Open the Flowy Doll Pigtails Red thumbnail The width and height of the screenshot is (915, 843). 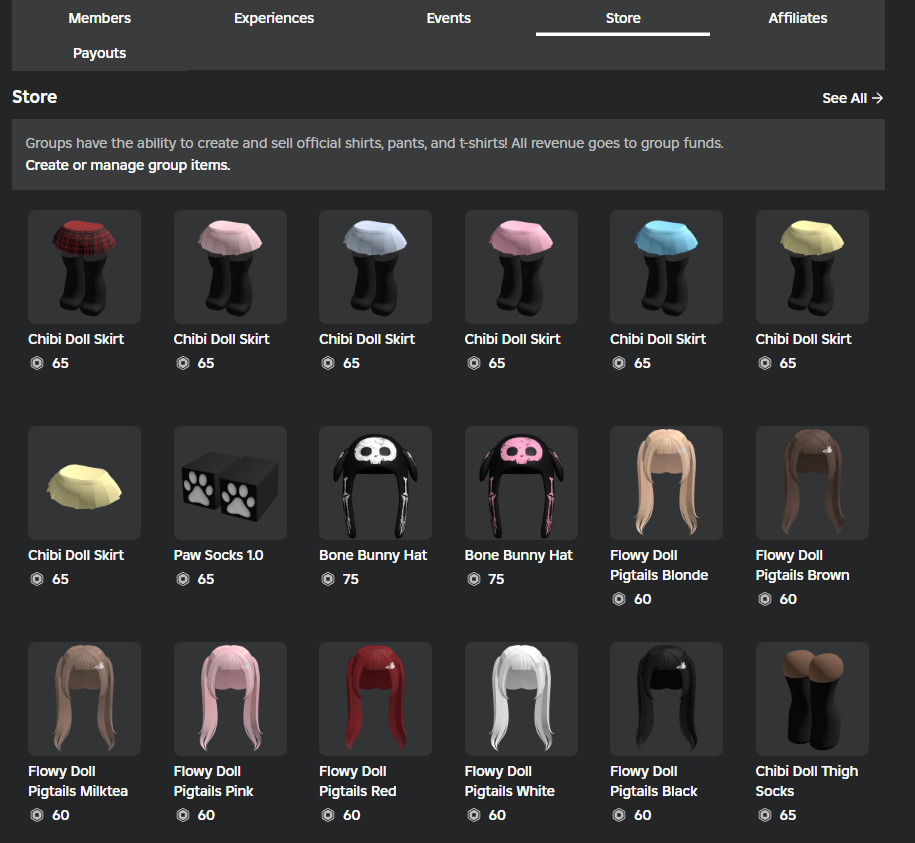point(375,698)
